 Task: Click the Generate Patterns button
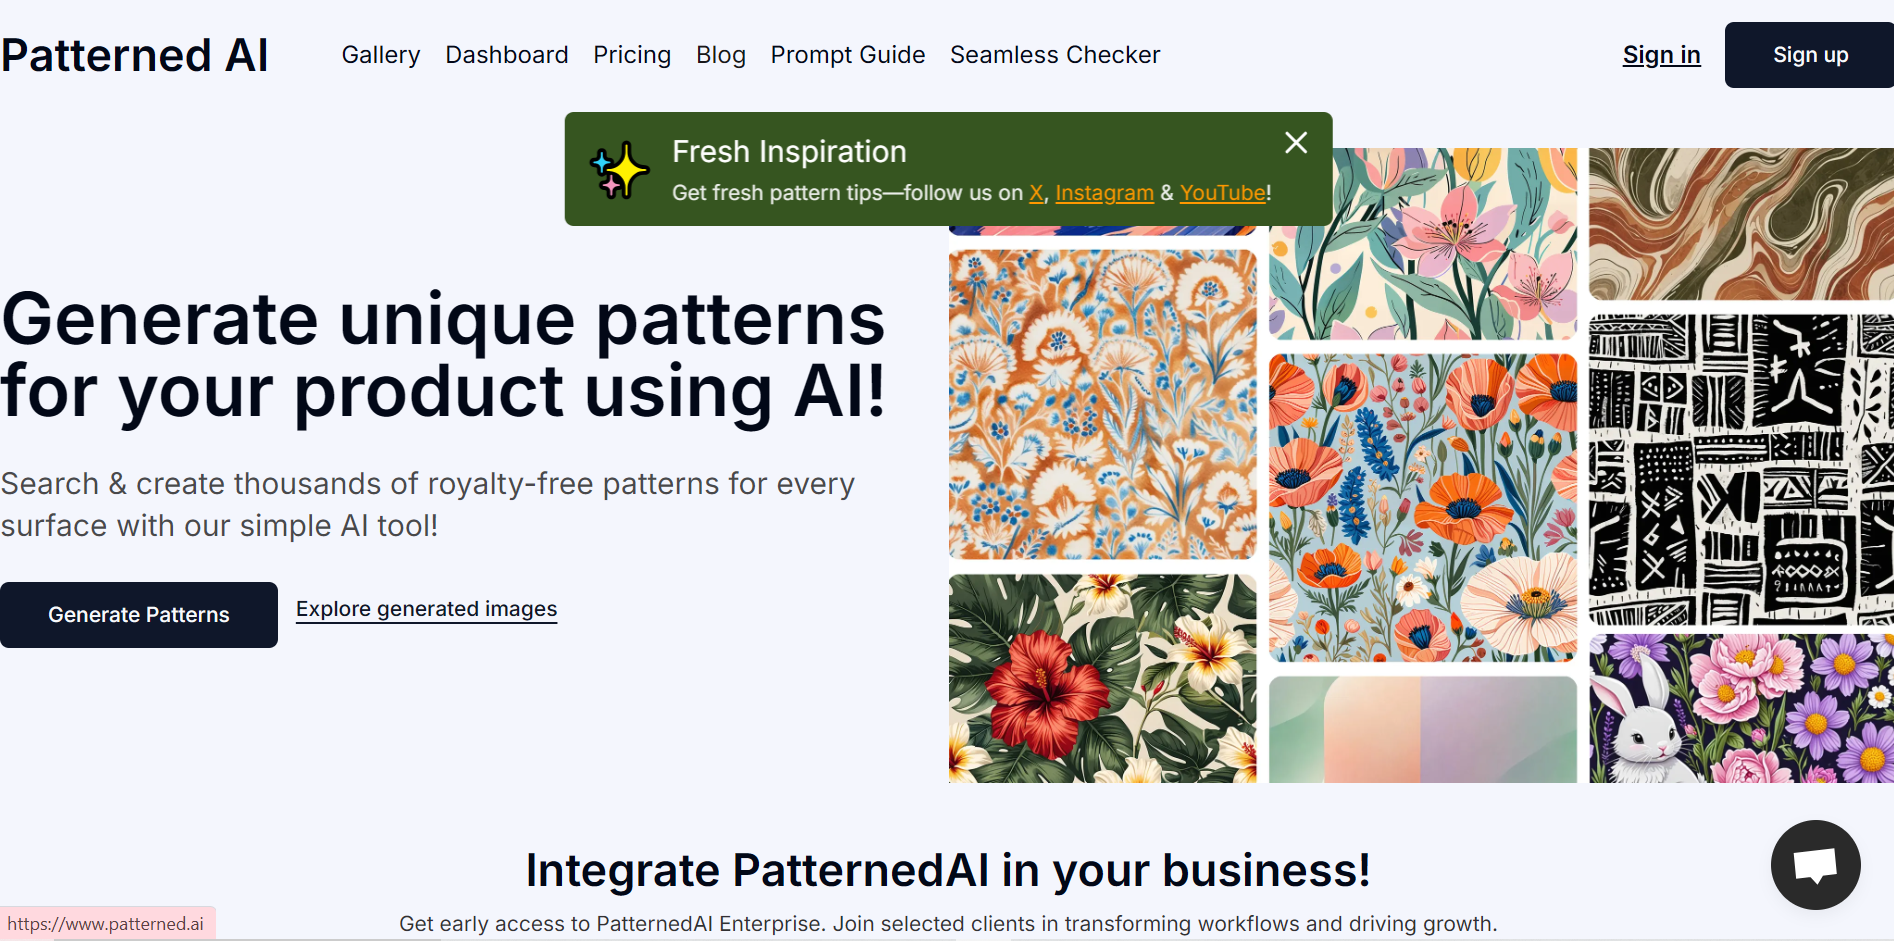pyautogui.click(x=139, y=615)
